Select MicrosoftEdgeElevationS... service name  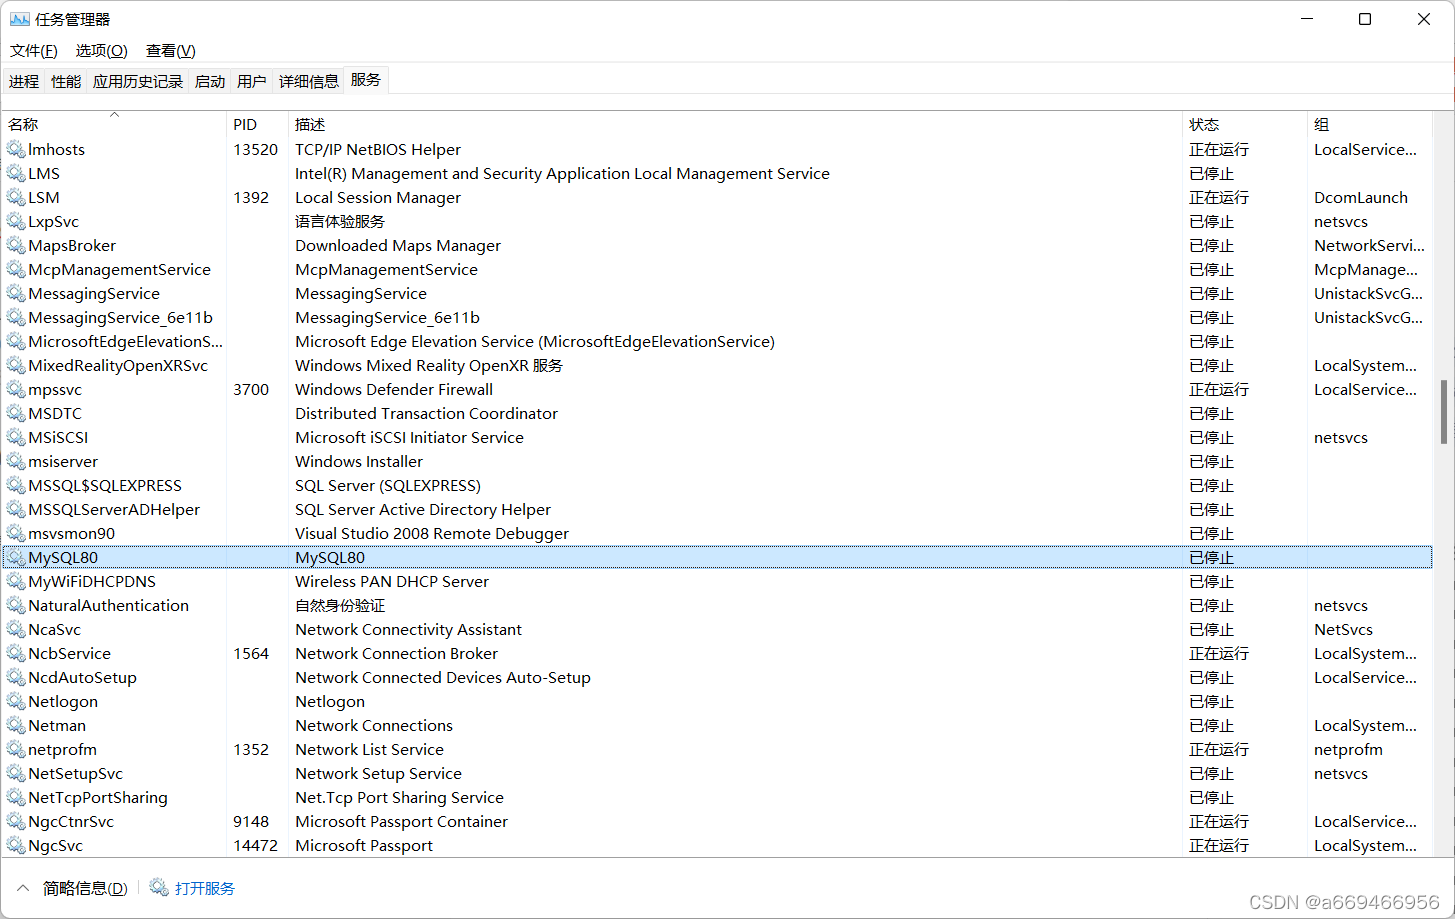point(126,342)
